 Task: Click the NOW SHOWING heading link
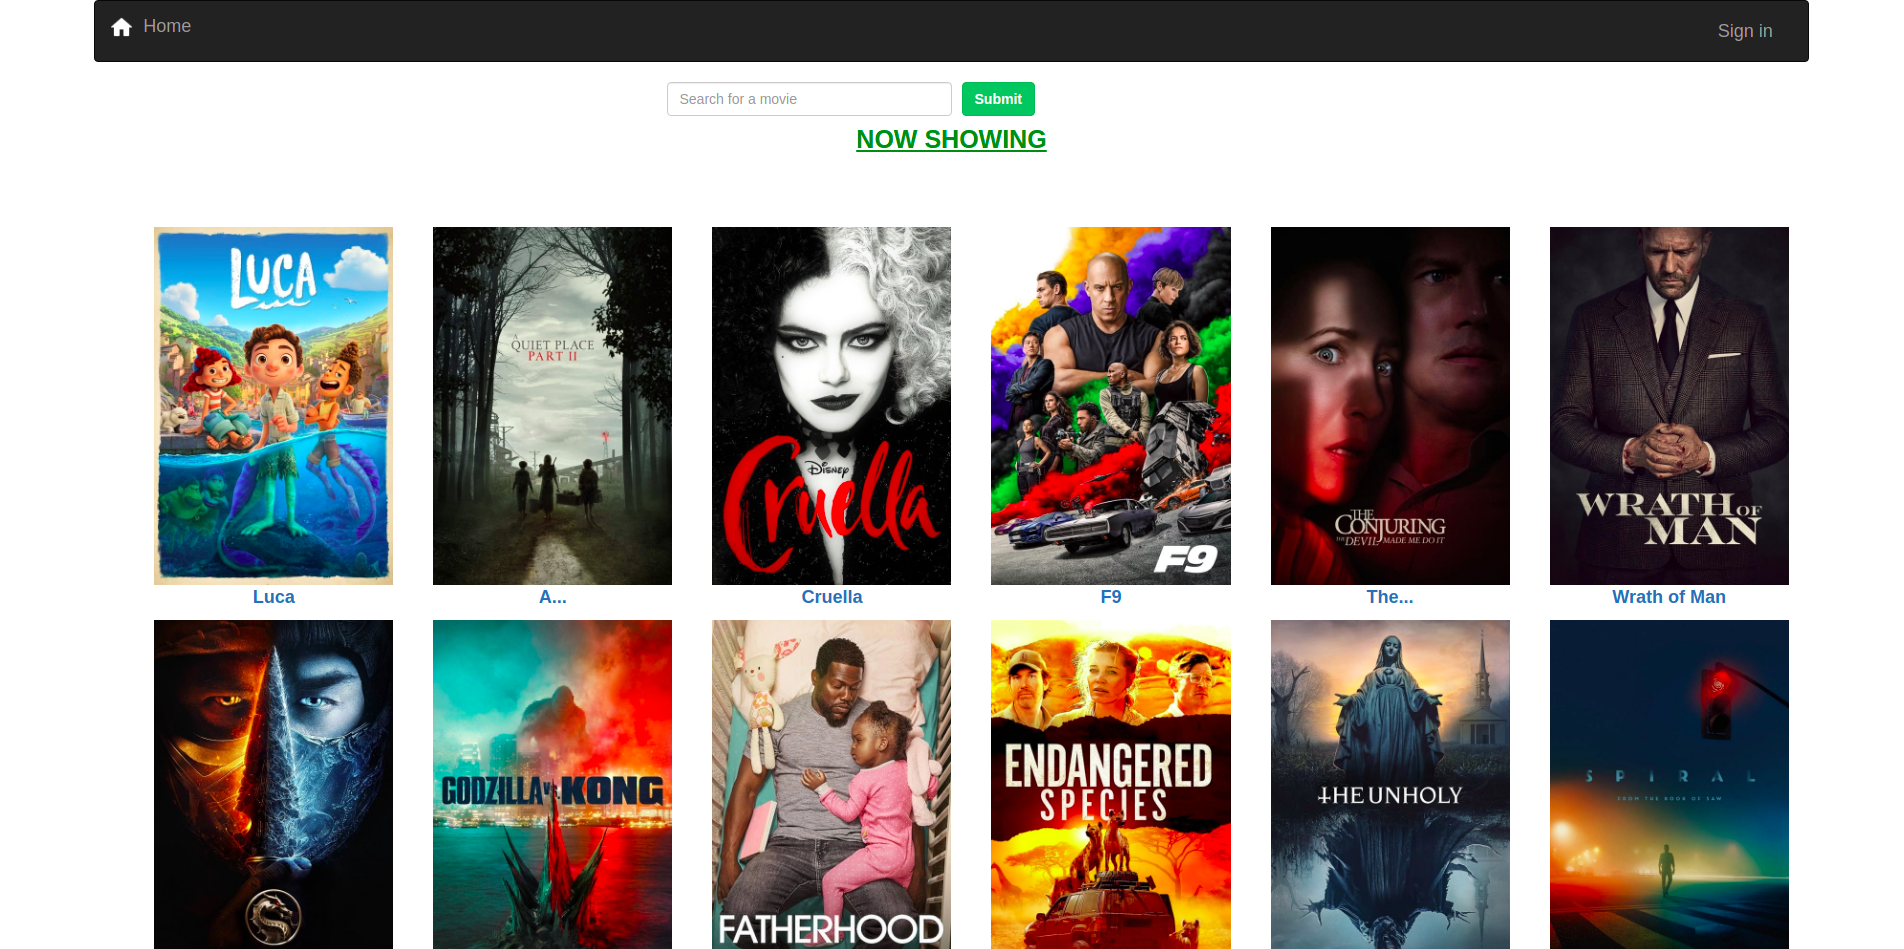point(951,139)
